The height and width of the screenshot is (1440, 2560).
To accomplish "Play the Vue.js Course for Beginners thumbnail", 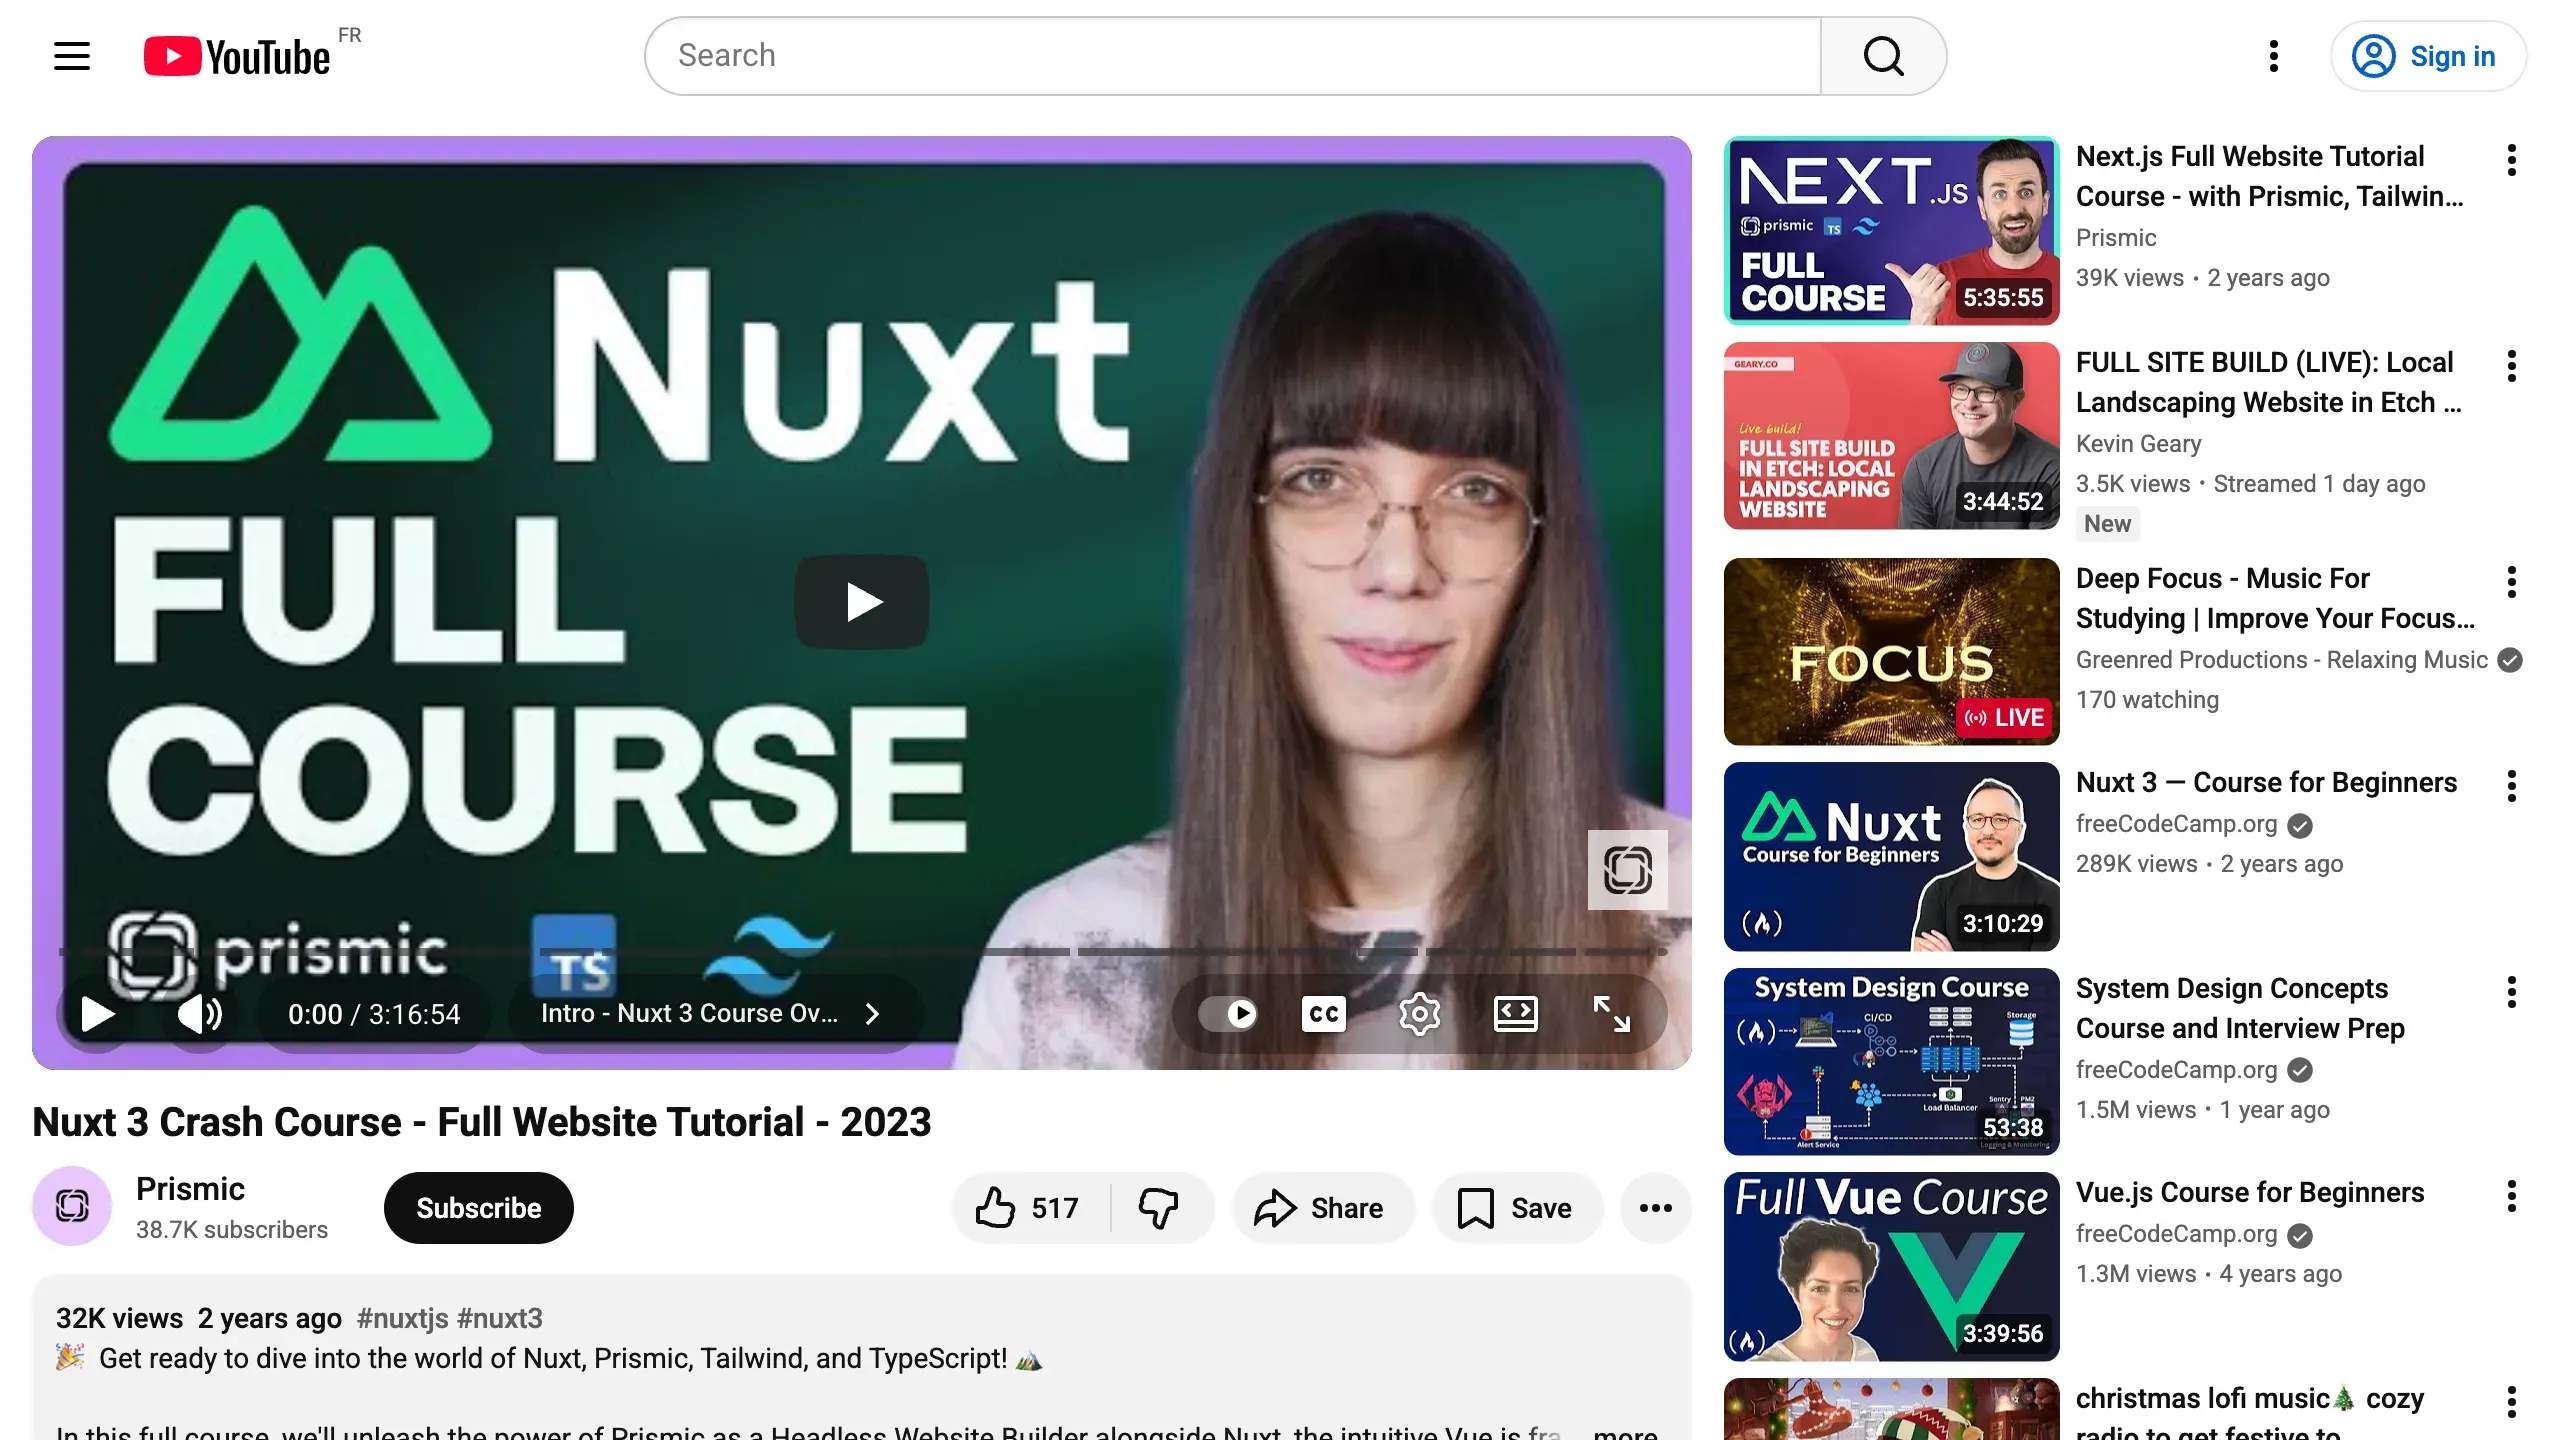I will pos(1889,1265).
